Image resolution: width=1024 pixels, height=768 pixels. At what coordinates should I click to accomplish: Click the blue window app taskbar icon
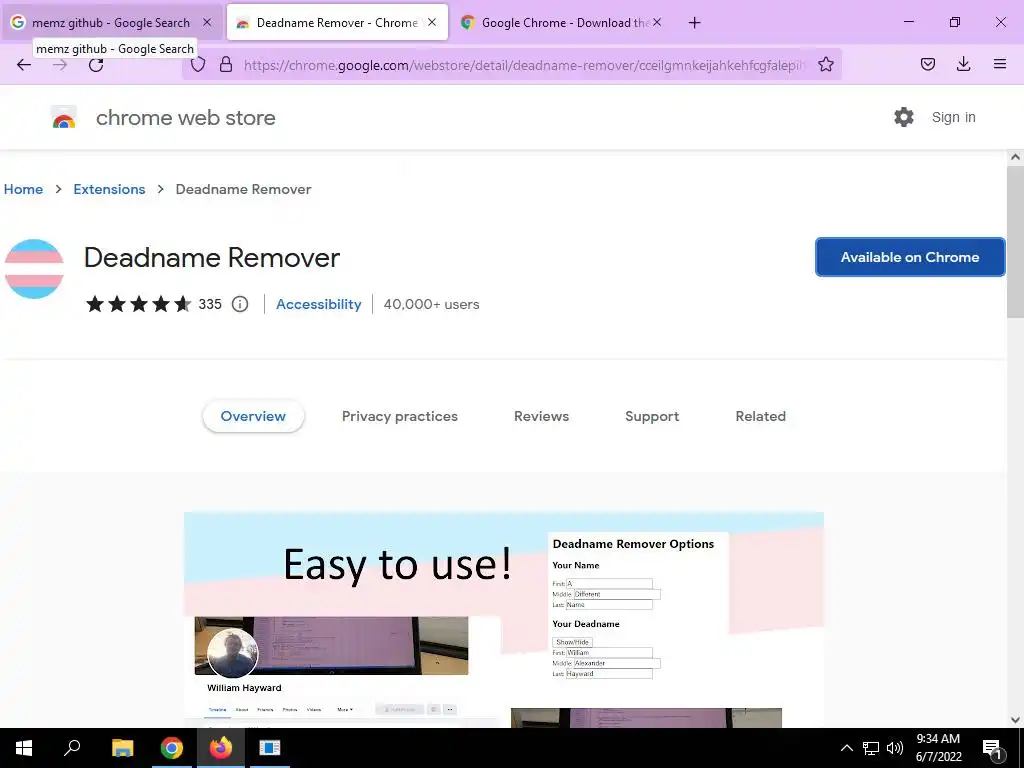click(x=269, y=748)
